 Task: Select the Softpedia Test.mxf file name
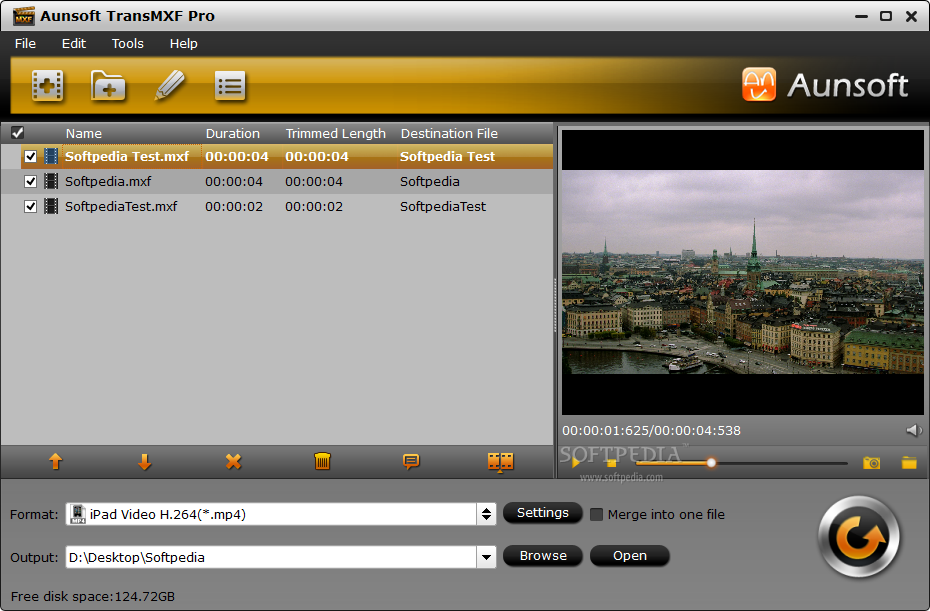pyautogui.click(x=127, y=157)
